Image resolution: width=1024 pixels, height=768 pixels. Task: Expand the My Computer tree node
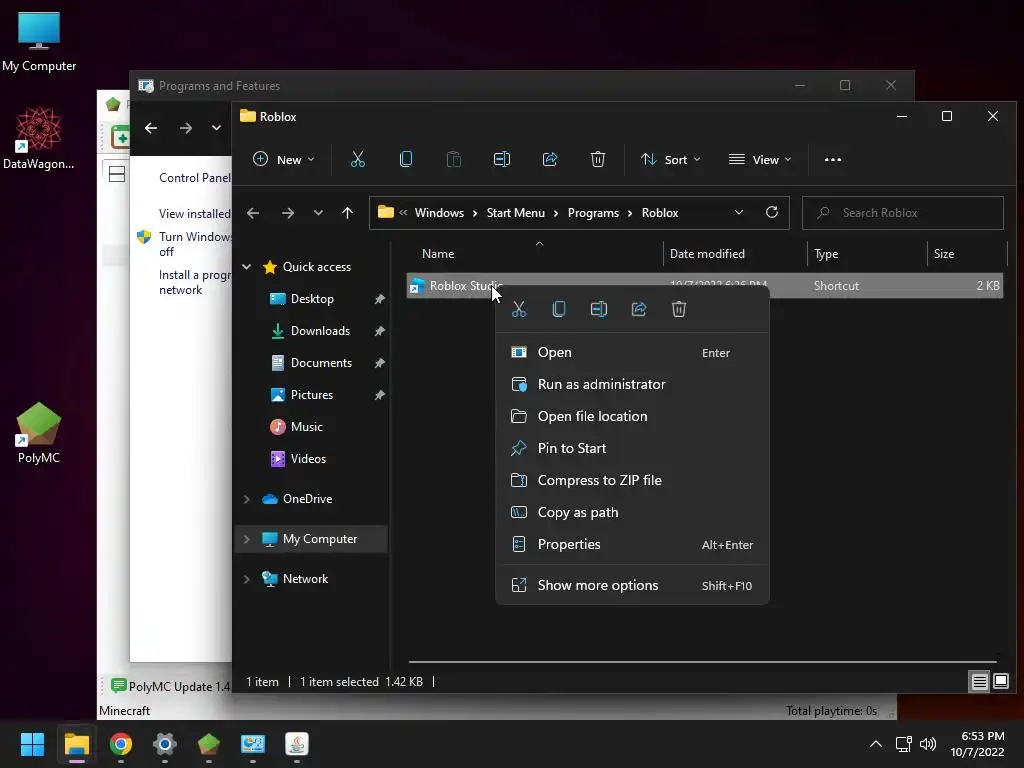tap(247, 539)
